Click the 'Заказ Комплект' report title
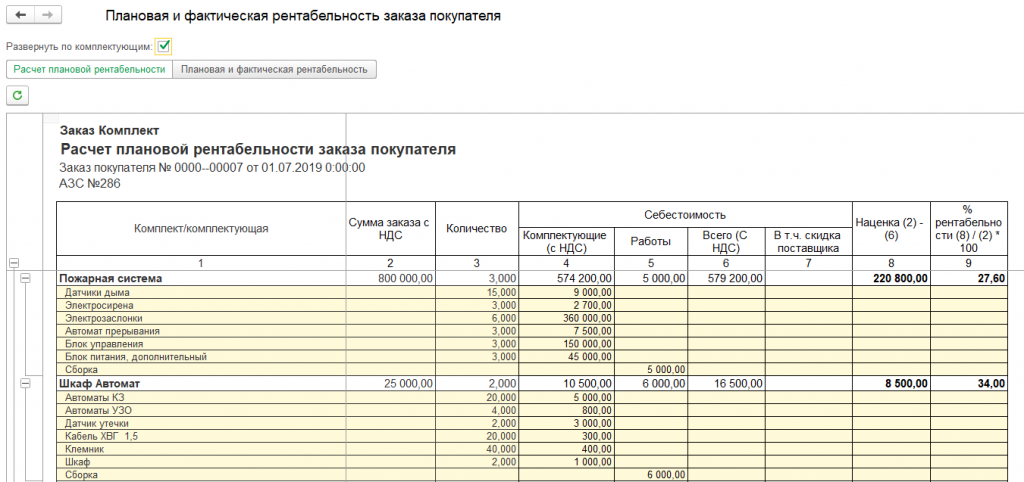Viewport: 1024px width, 482px height. pos(109,131)
